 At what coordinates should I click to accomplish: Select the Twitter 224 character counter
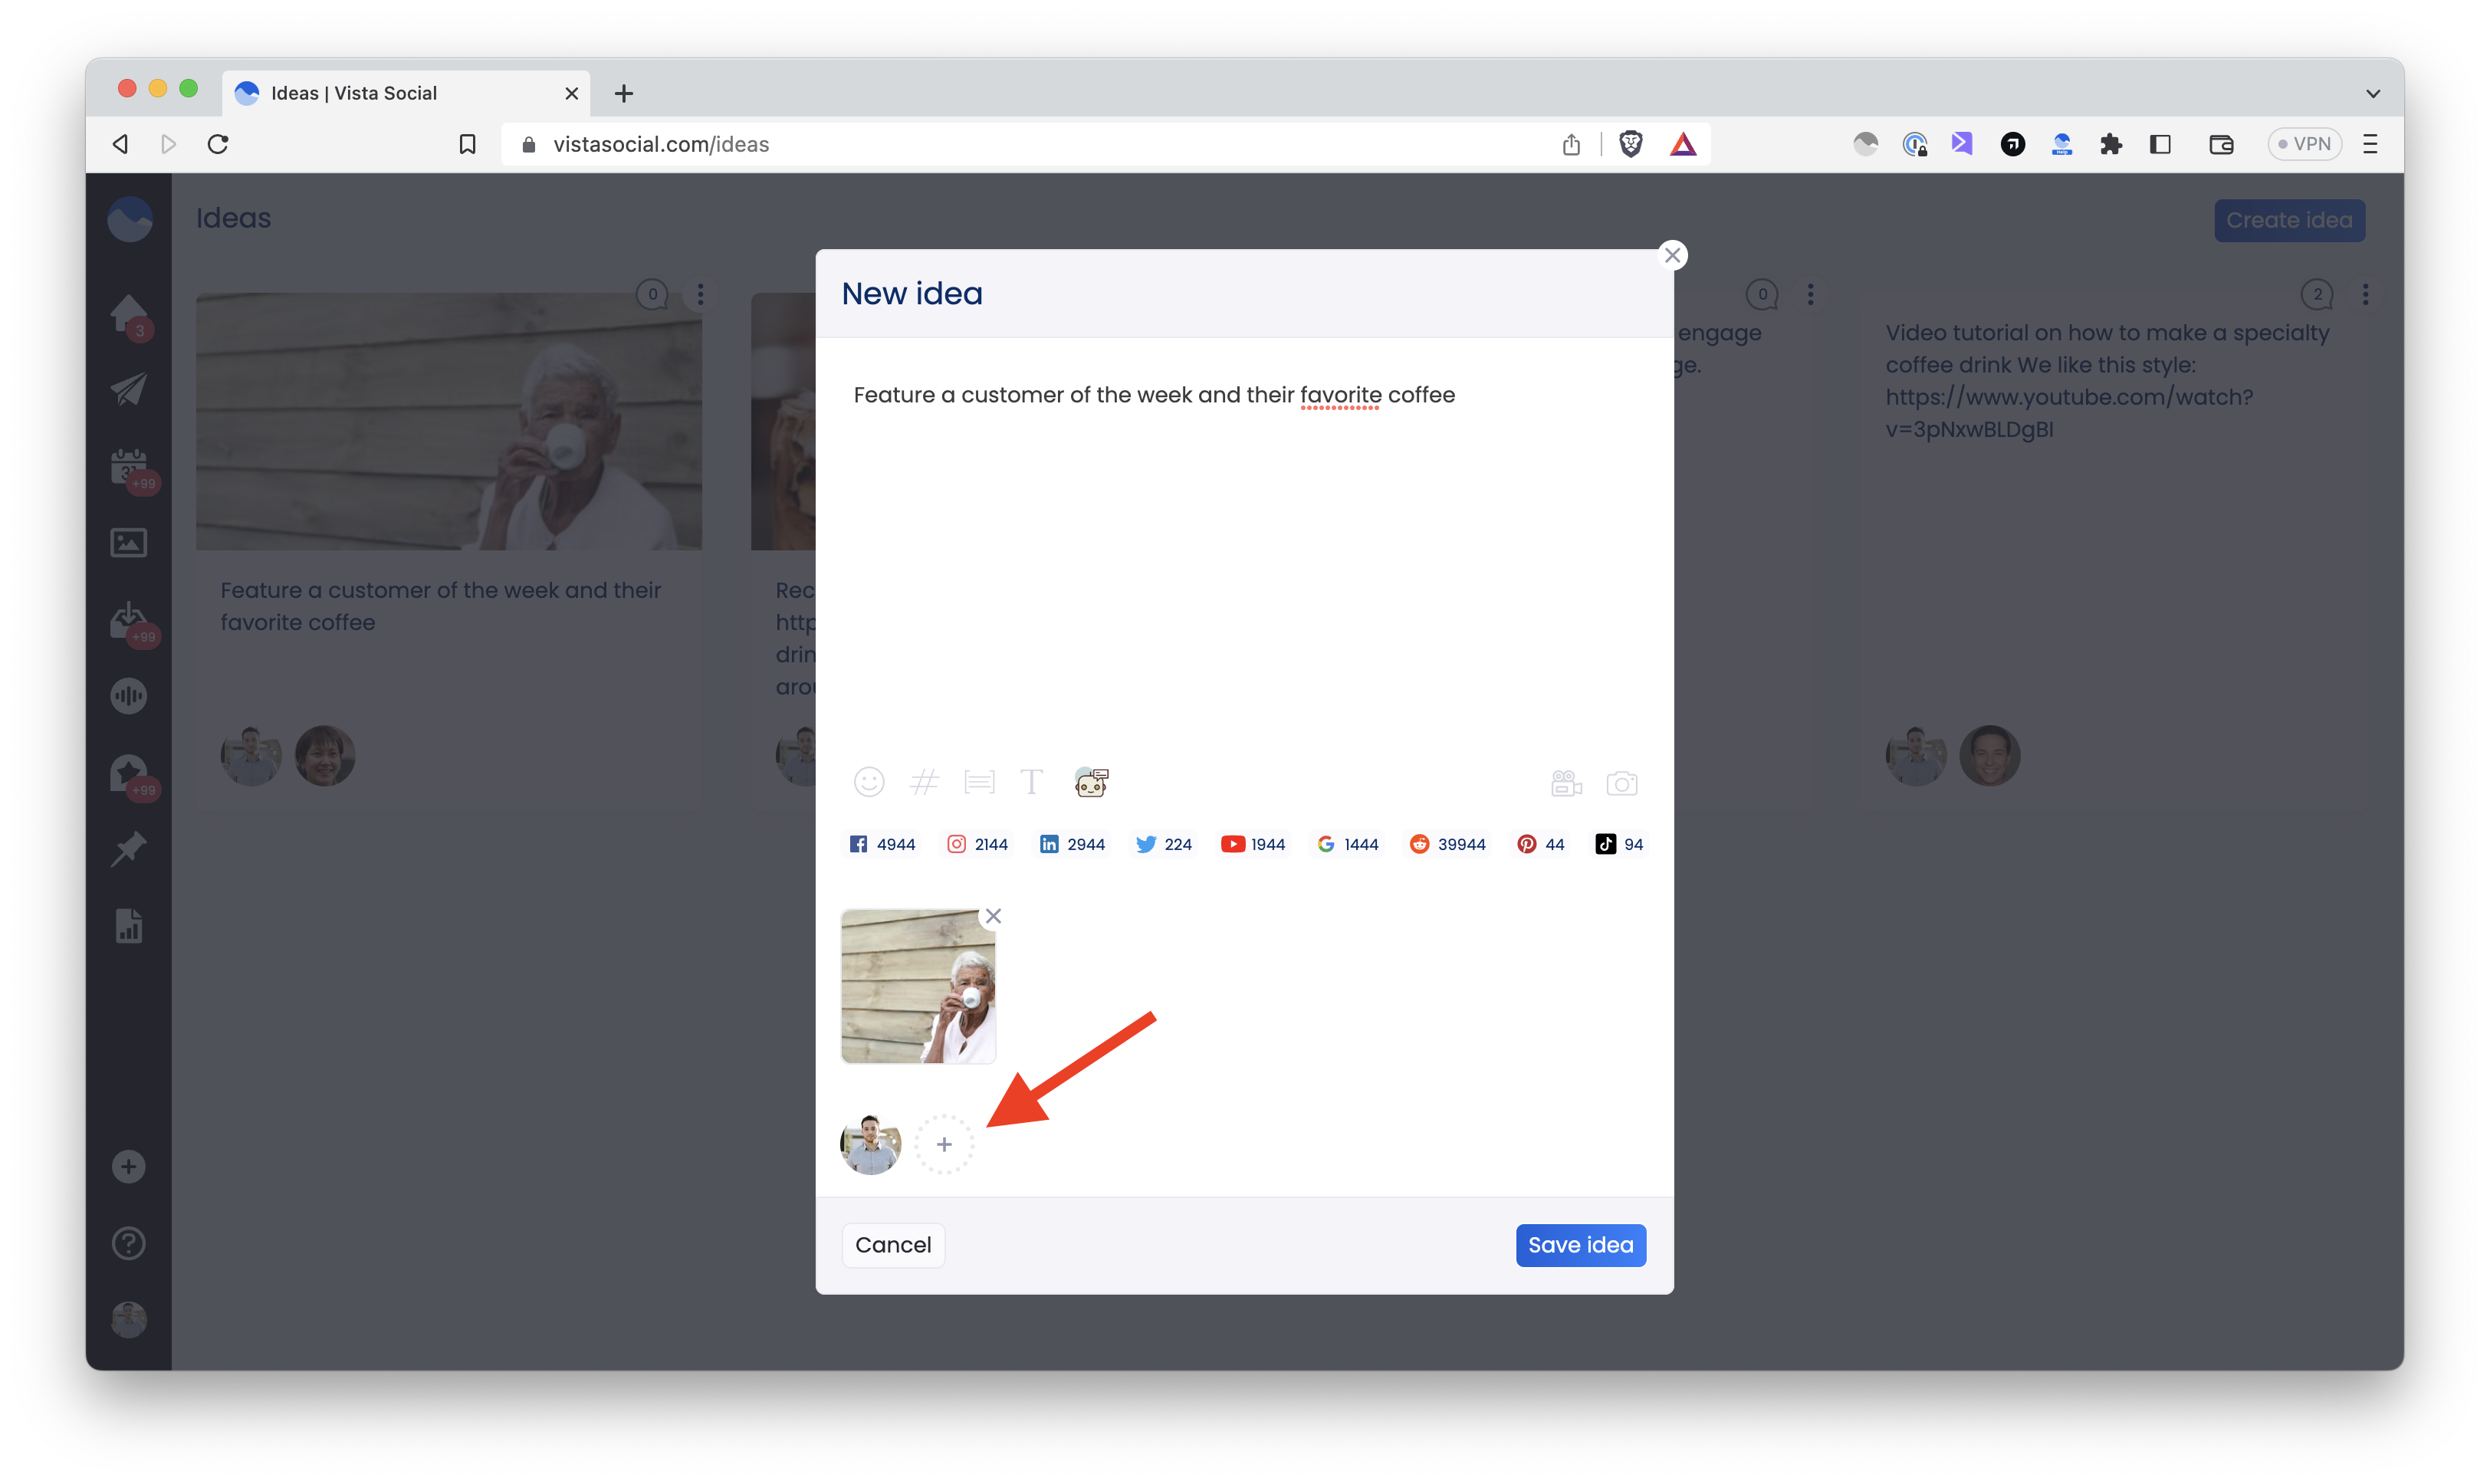(x=1163, y=844)
